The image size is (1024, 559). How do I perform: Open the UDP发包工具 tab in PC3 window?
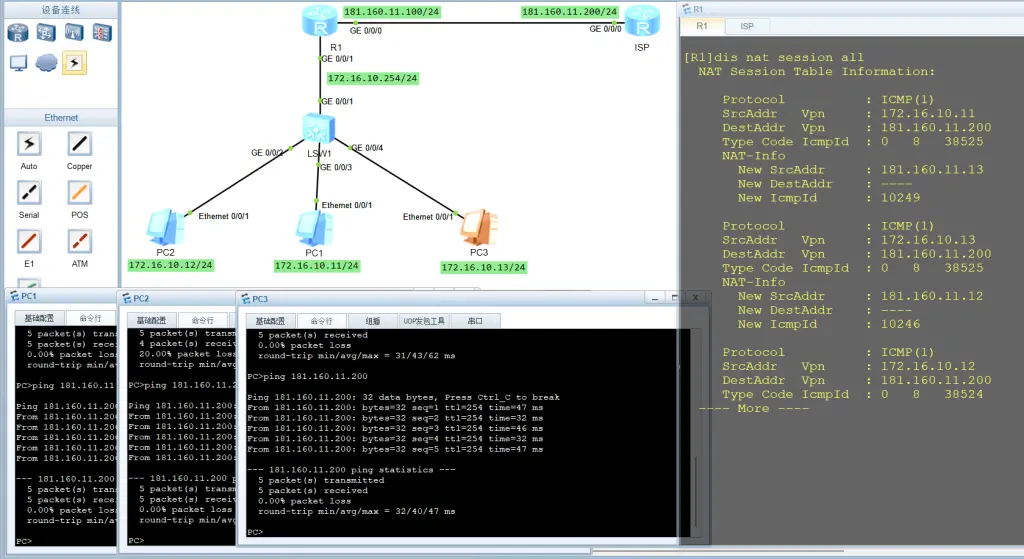pyautogui.click(x=423, y=321)
